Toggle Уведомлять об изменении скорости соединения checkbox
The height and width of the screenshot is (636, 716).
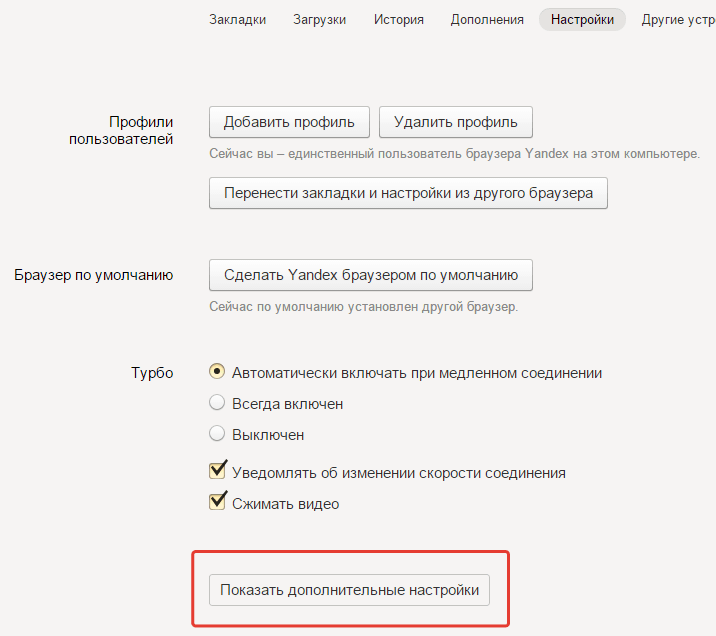(217, 470)
